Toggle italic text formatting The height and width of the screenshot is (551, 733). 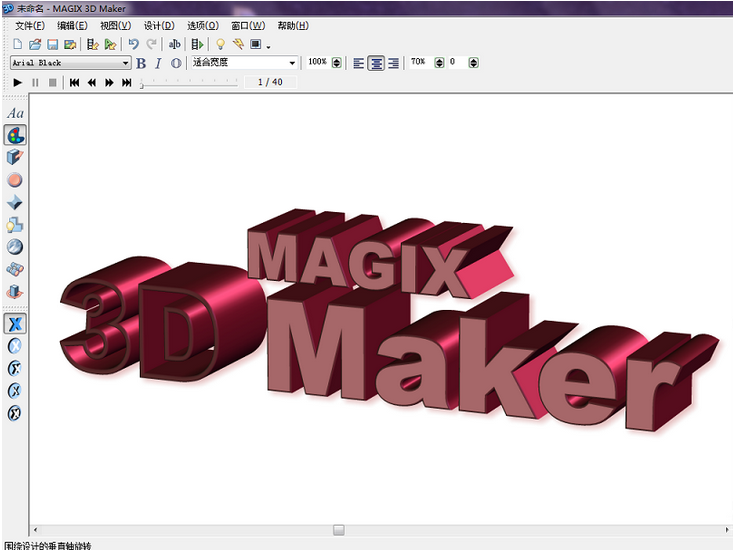[158, 63]
